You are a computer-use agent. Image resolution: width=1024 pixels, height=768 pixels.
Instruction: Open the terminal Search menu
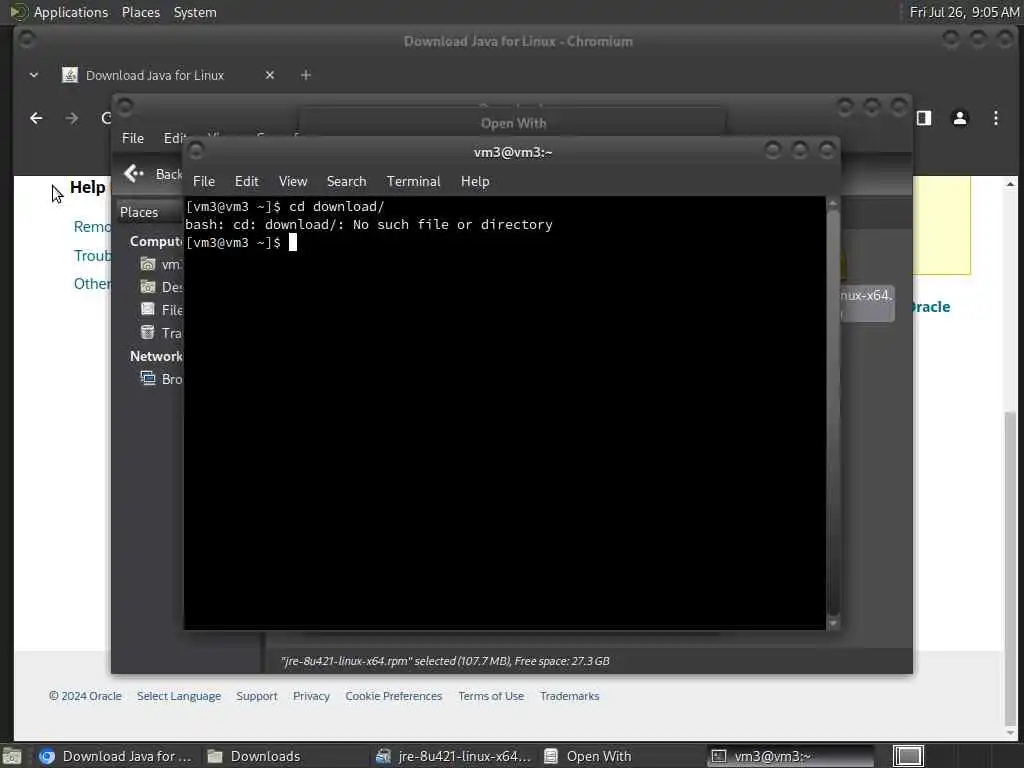[346, 182]
